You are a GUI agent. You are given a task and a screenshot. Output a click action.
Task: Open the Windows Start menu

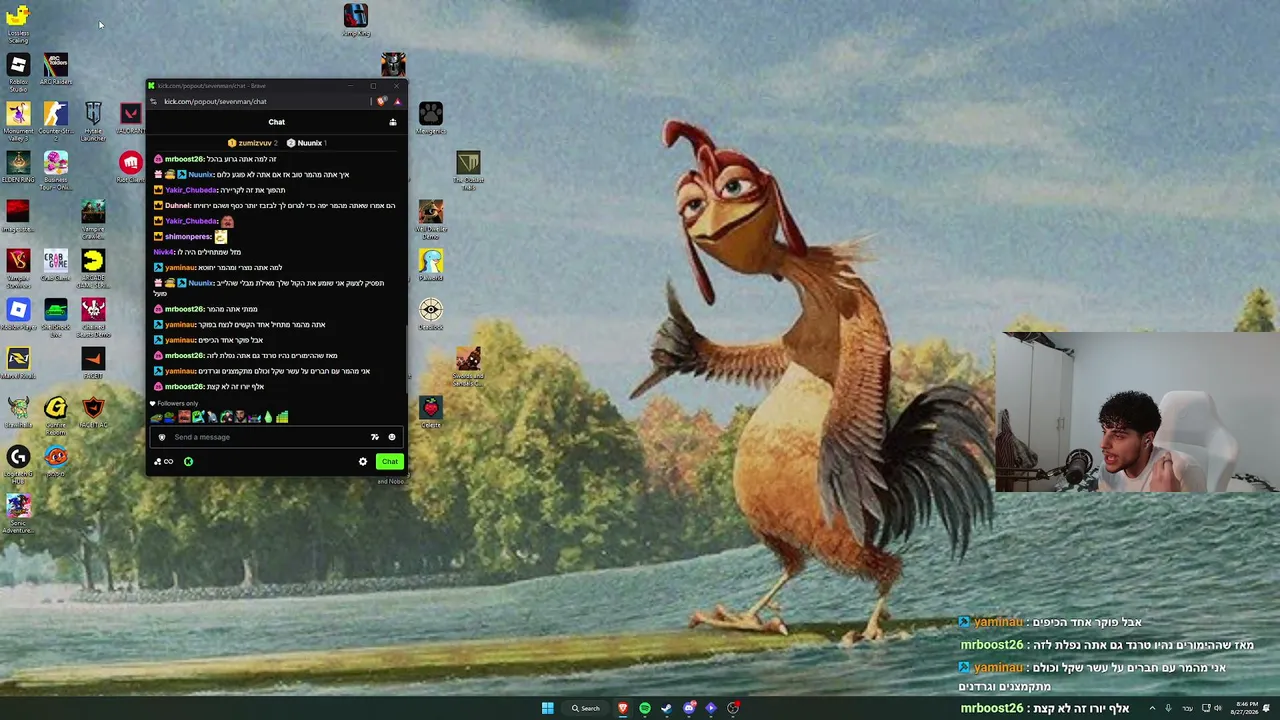(x=547, y=708)
